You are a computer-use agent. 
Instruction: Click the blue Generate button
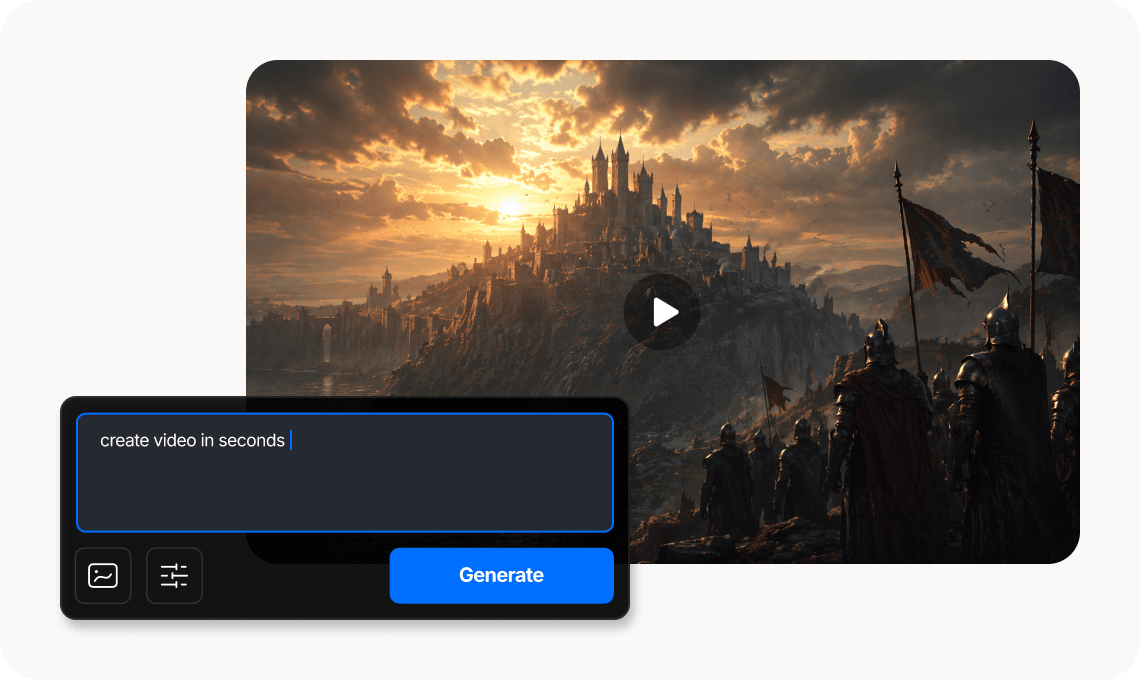pyautogui.click(x=501, y=575)
